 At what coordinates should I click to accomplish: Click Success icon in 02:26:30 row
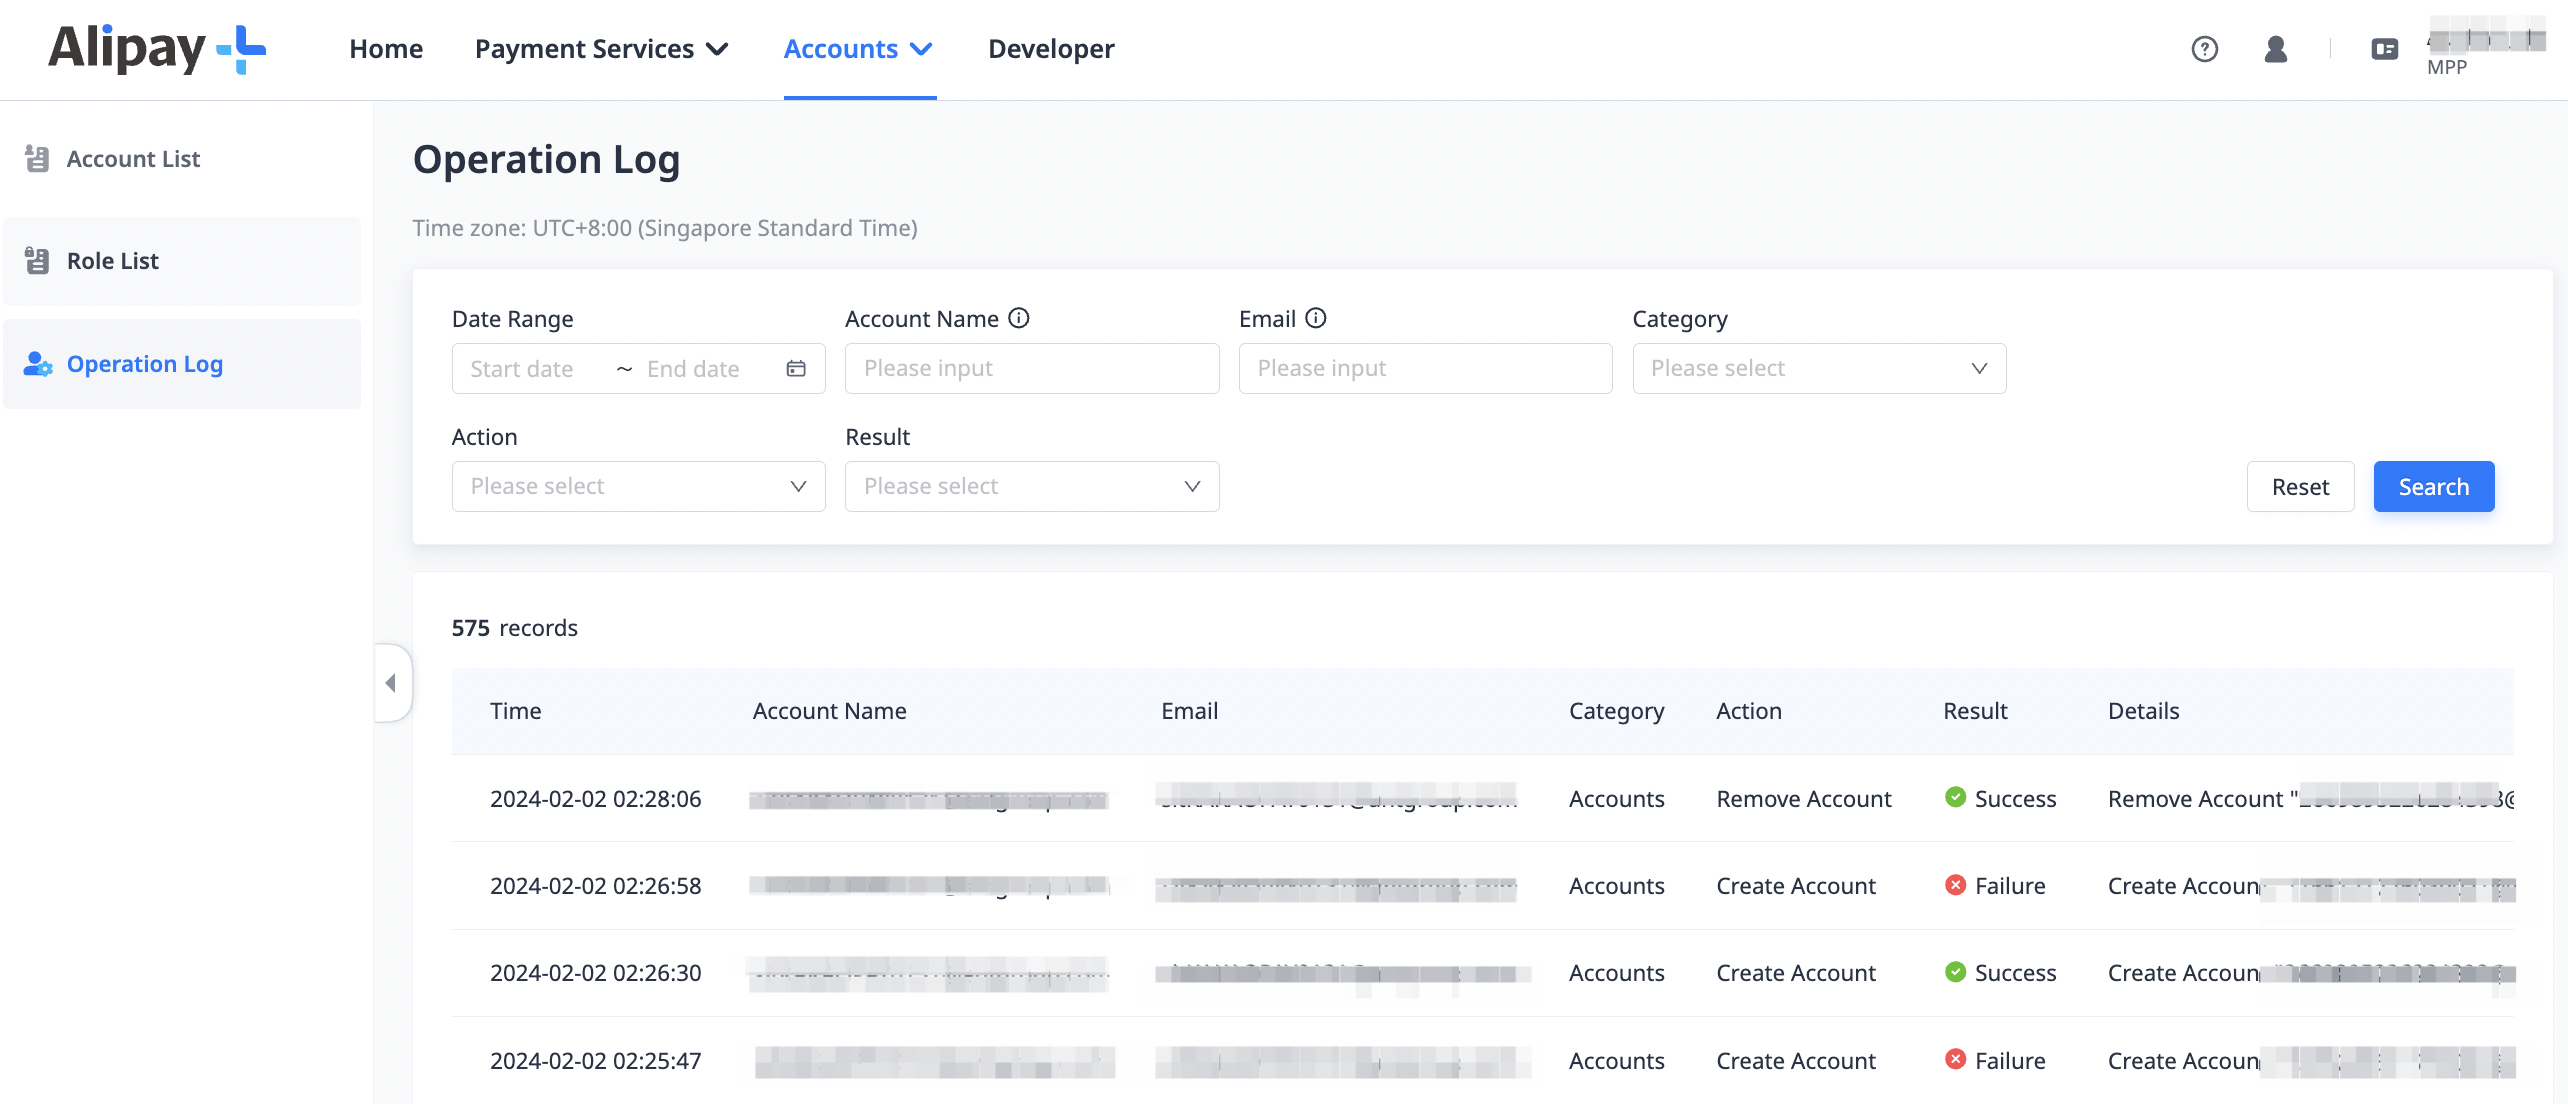[1955, 972]
